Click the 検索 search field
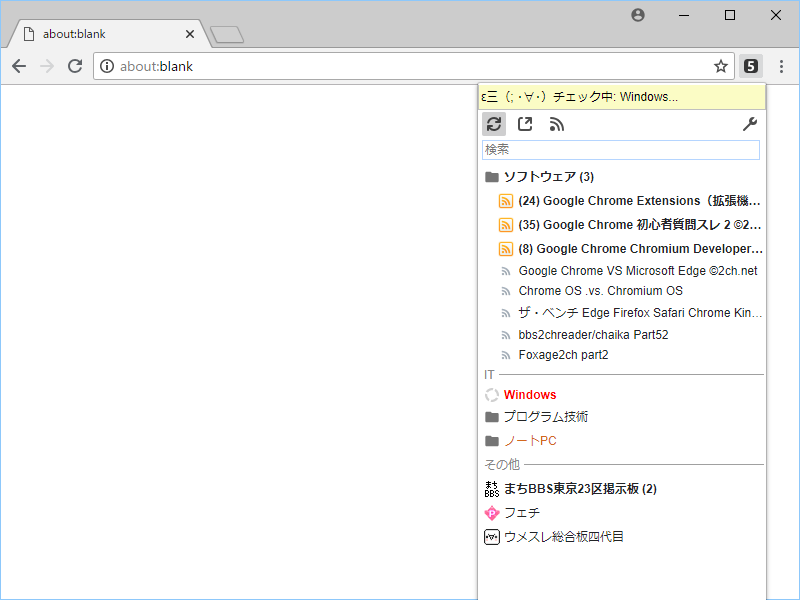800x600 pixels. tap(621, 150)
